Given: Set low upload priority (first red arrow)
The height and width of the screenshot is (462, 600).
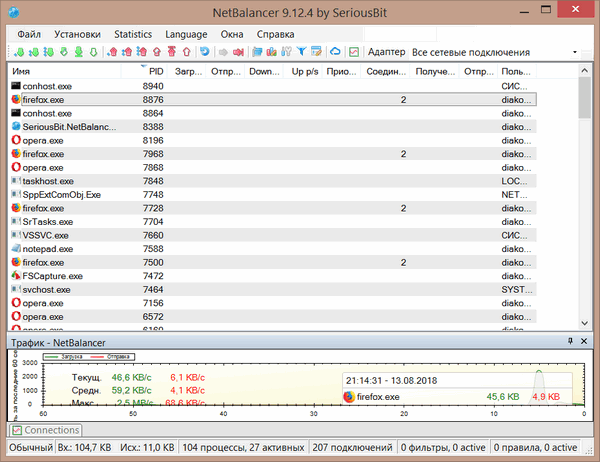Looking at the screenshot, I should [x=112, y=52].
